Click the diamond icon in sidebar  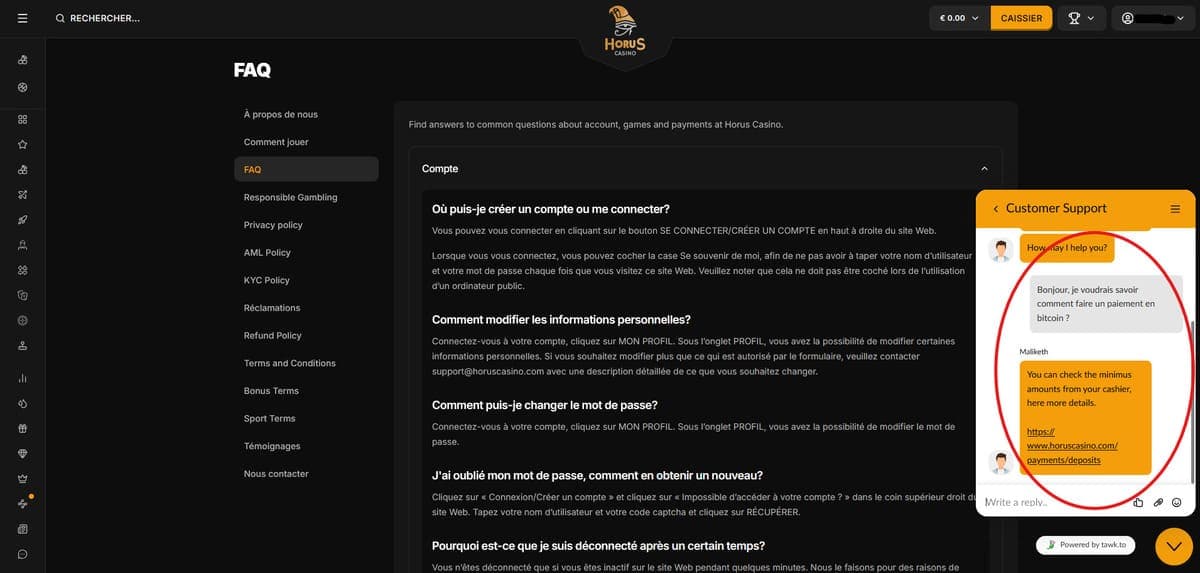[x=22, y=453]
